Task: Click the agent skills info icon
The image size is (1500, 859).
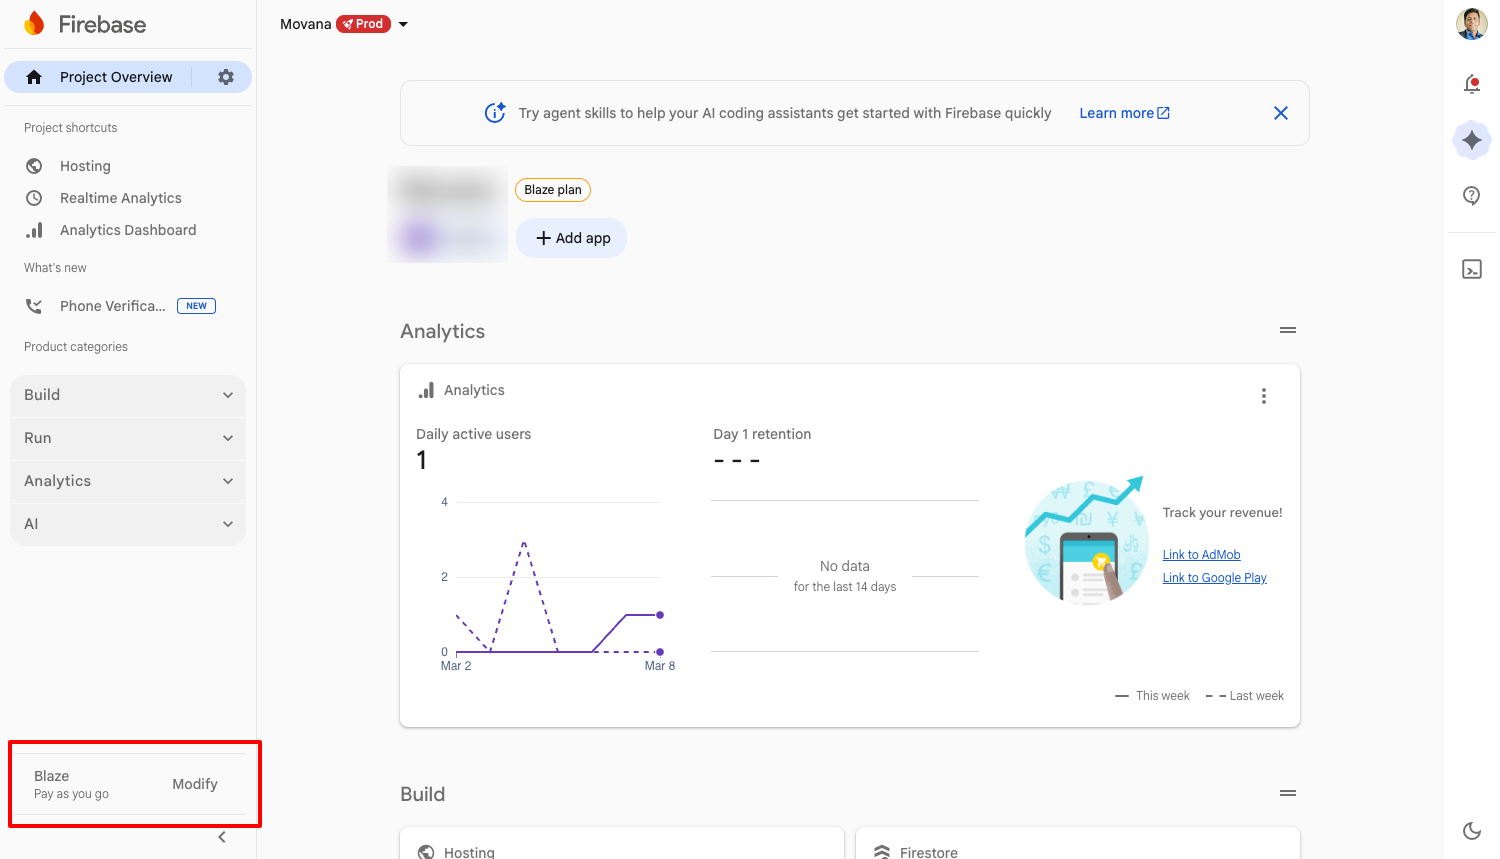Action: click(x=495, y=113)
